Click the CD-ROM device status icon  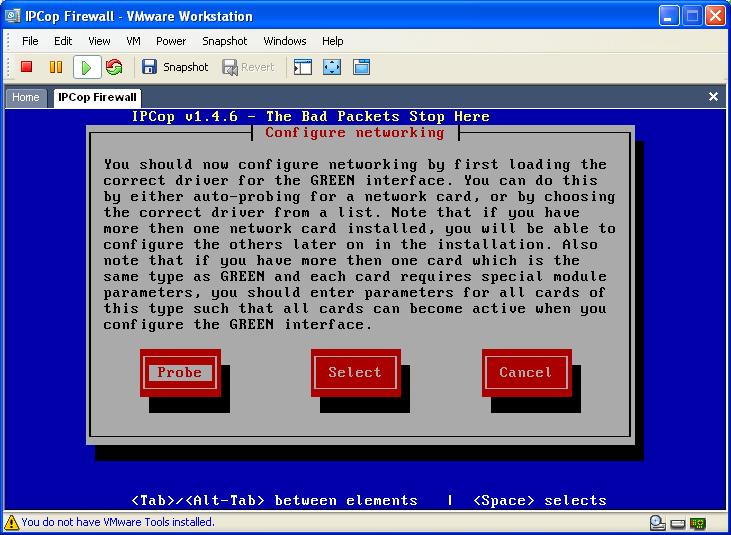[657, 523]
